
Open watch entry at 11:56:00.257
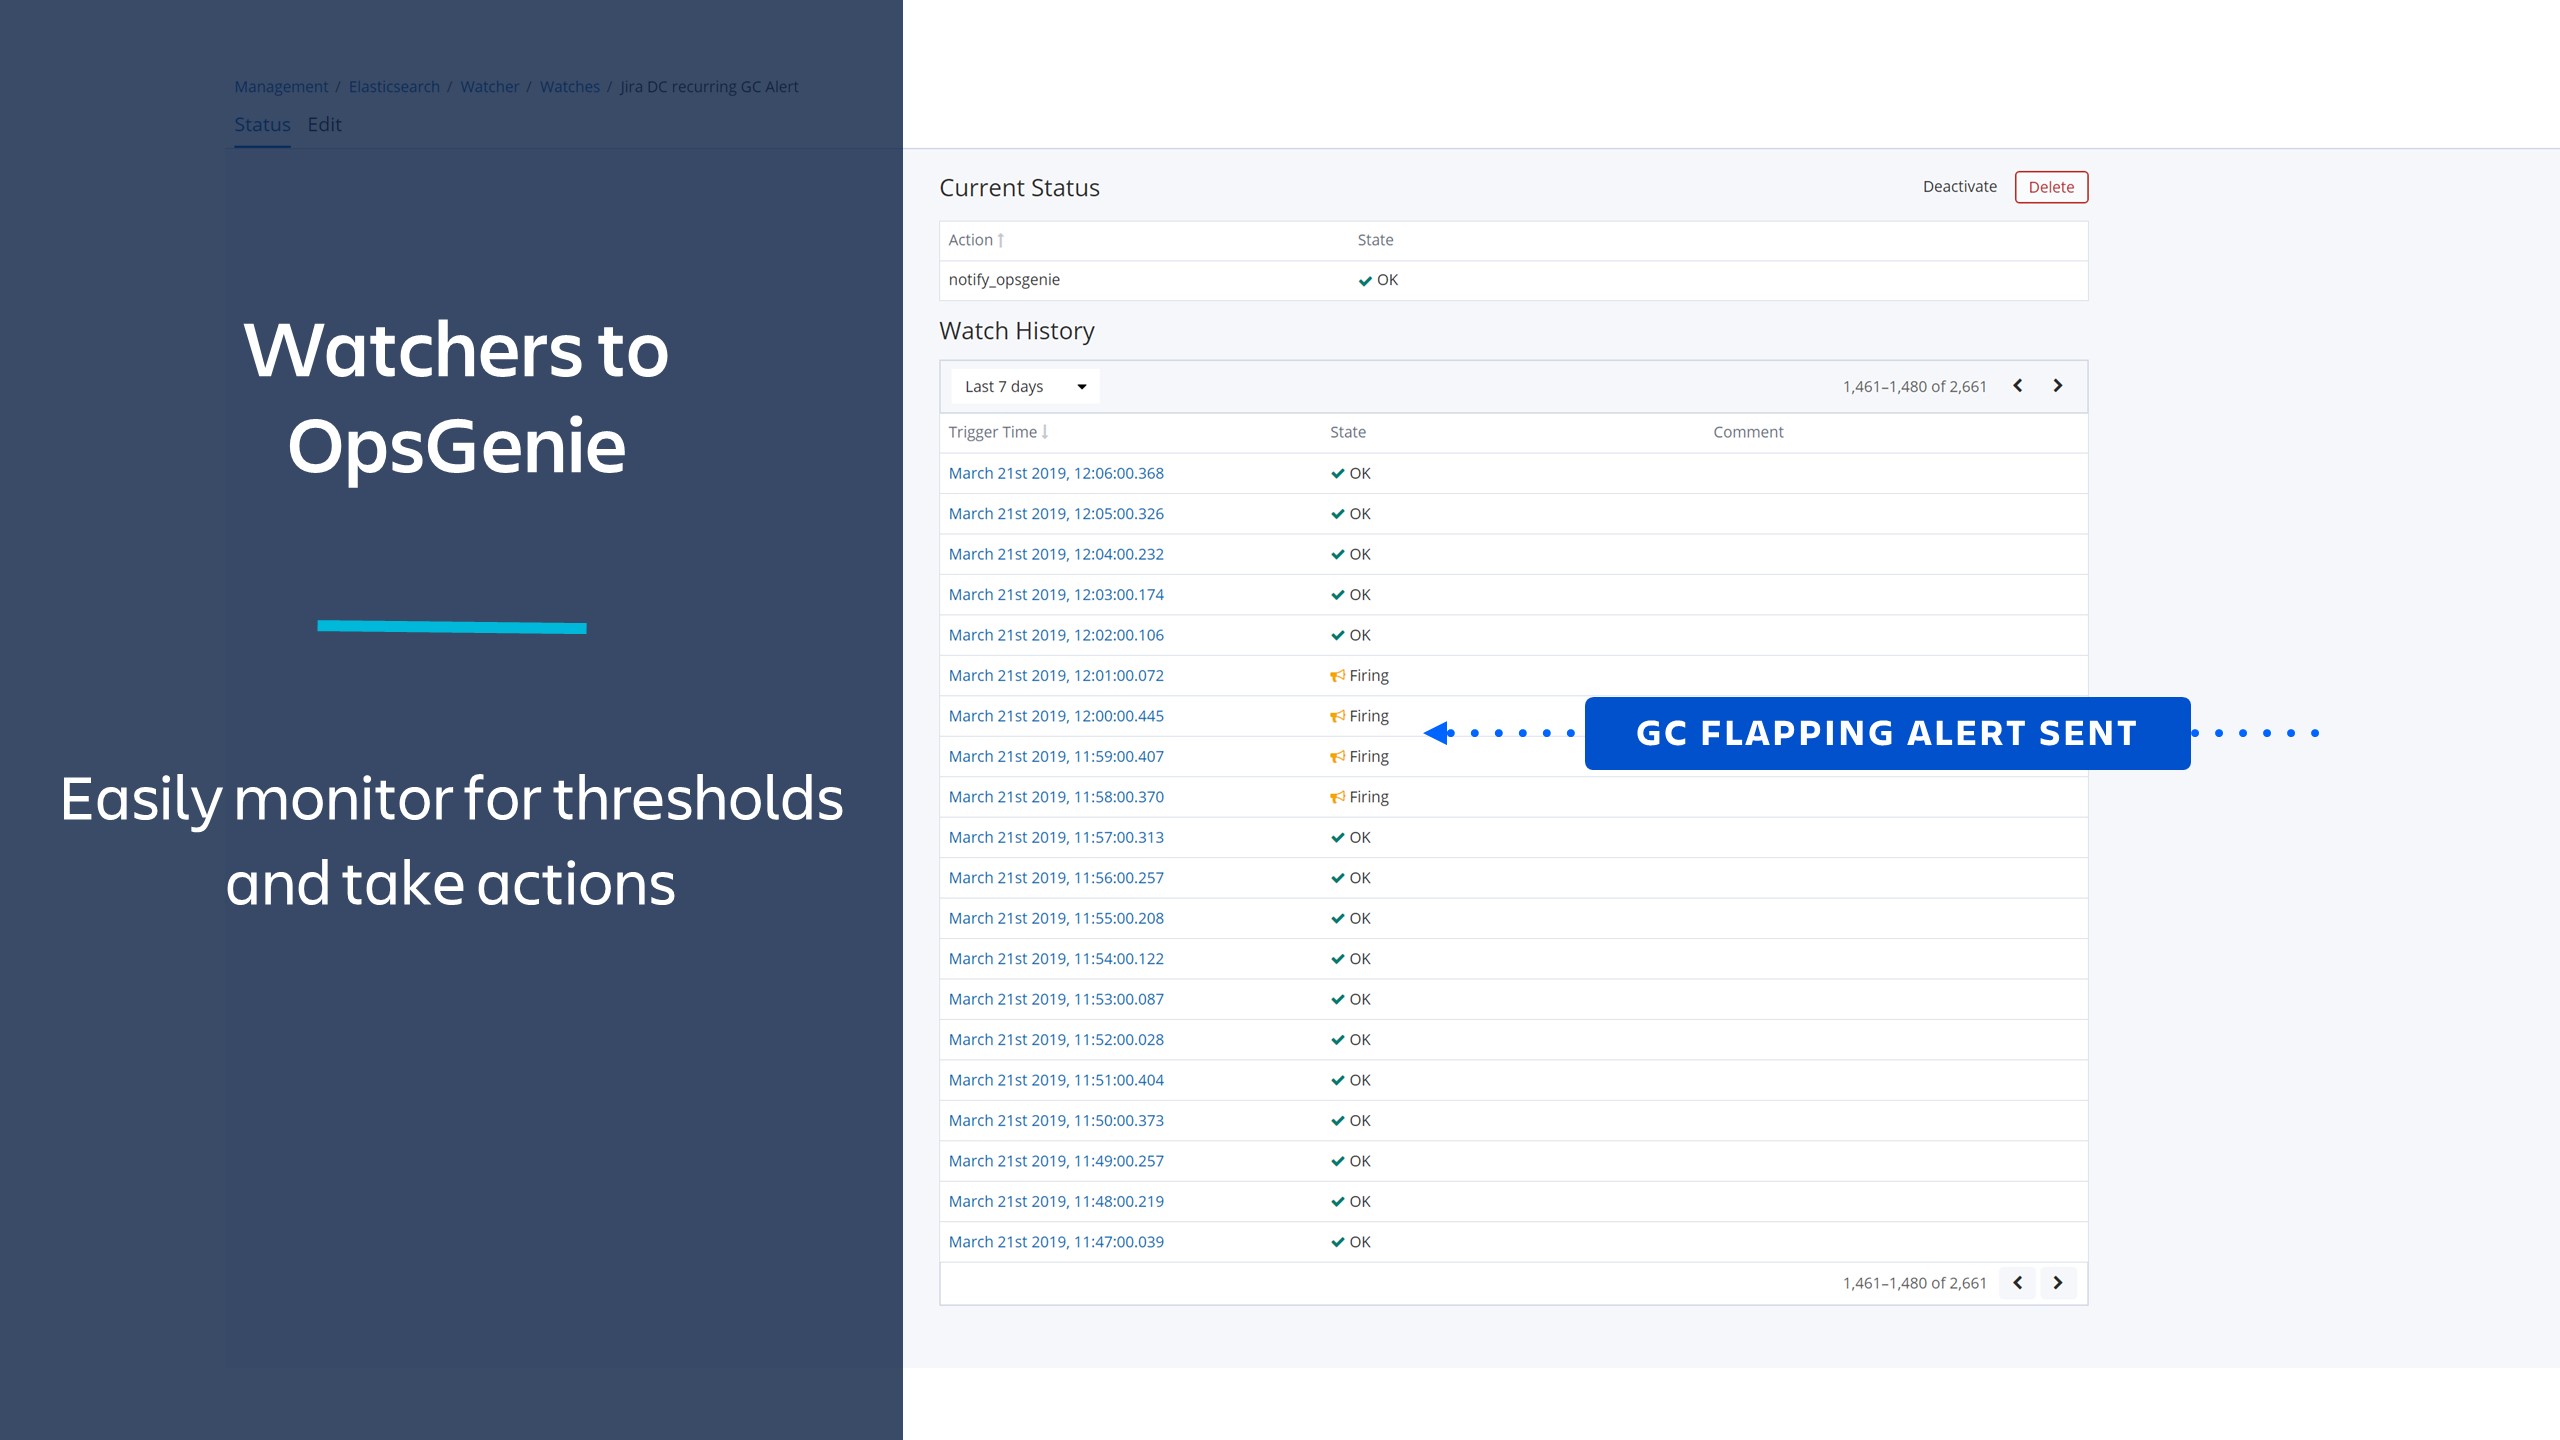[x=1056, y=878]
